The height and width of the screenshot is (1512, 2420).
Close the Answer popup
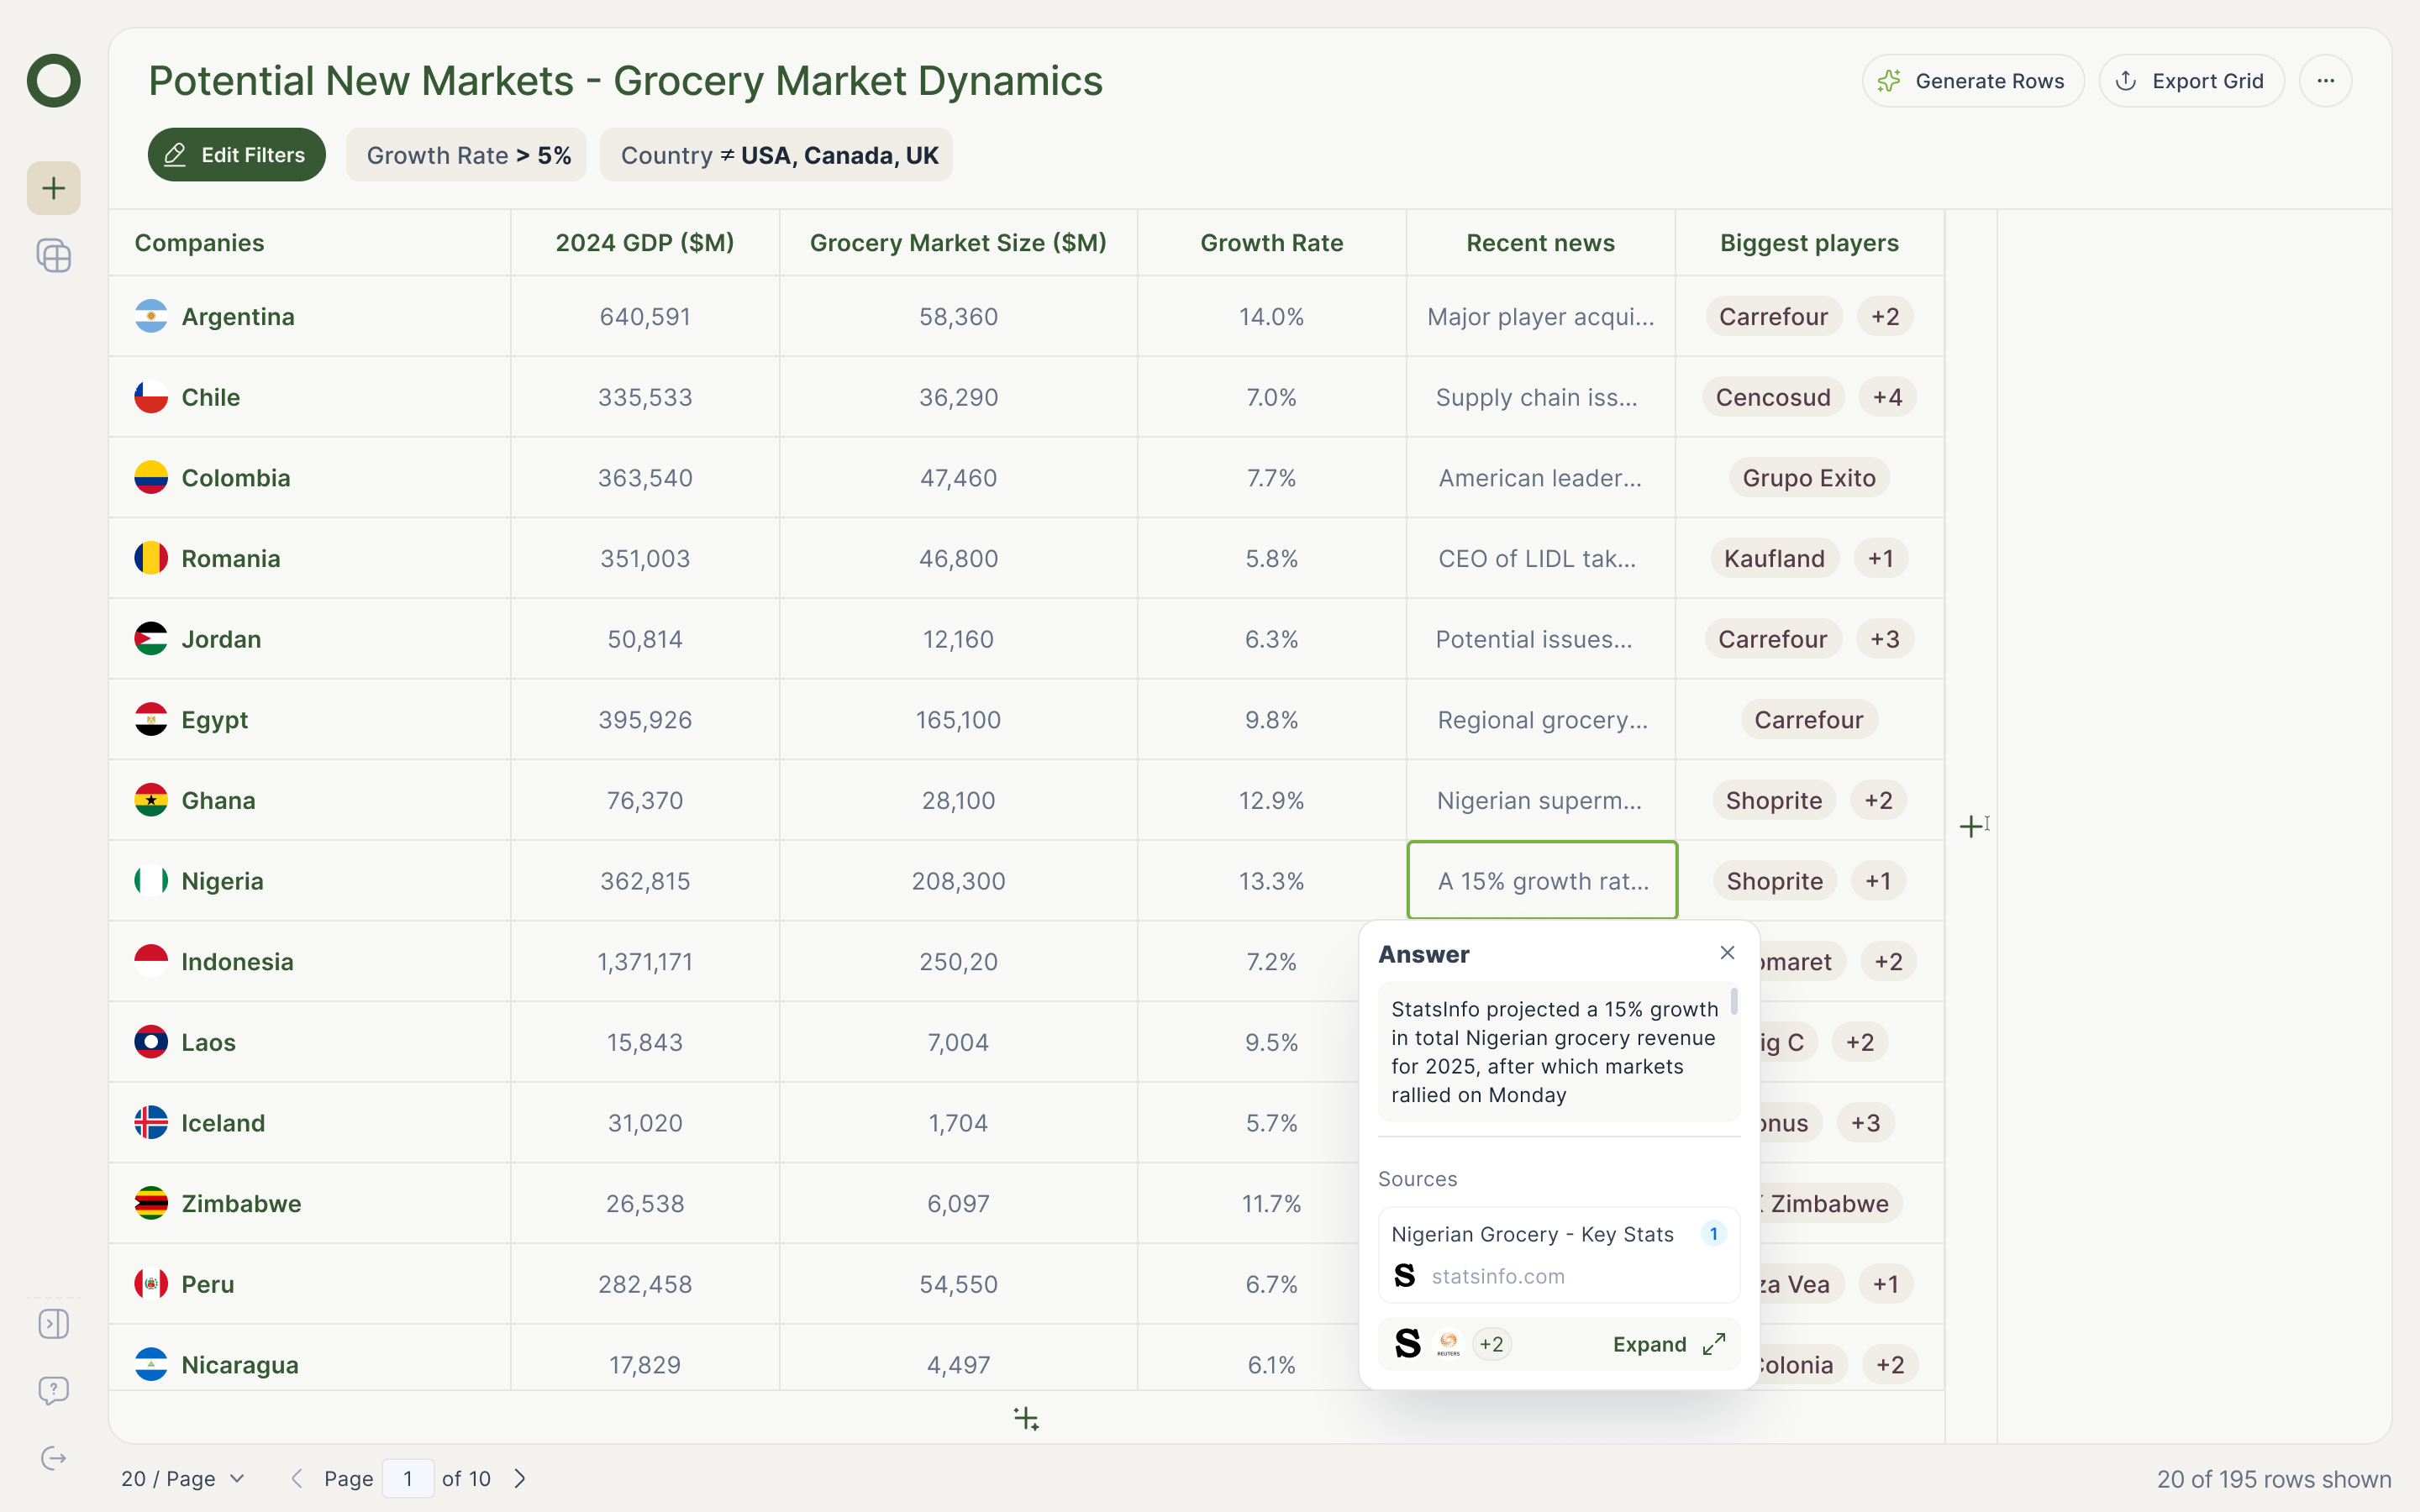1727,953
